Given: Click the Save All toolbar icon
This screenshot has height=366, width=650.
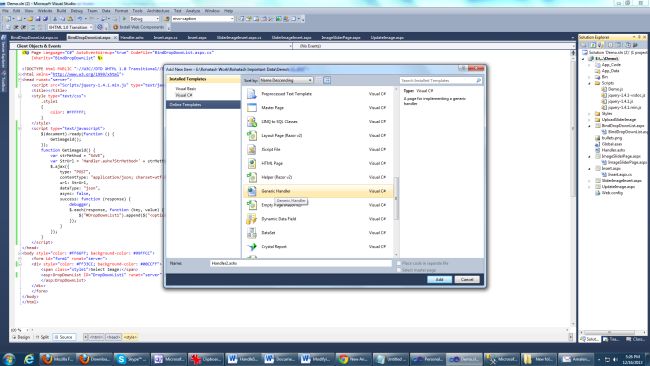Looking at the screenshot, I should click(45, 19).
